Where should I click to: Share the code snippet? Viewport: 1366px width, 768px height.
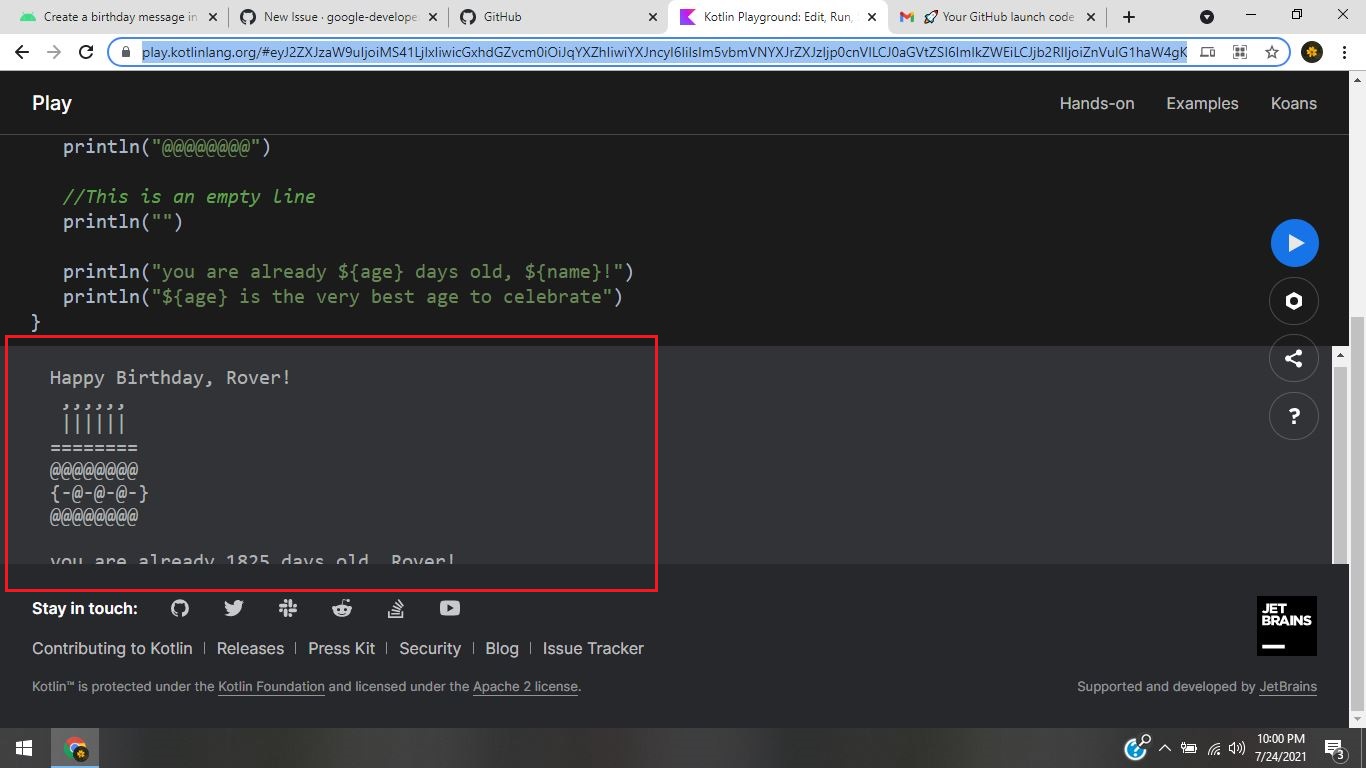1294,358
